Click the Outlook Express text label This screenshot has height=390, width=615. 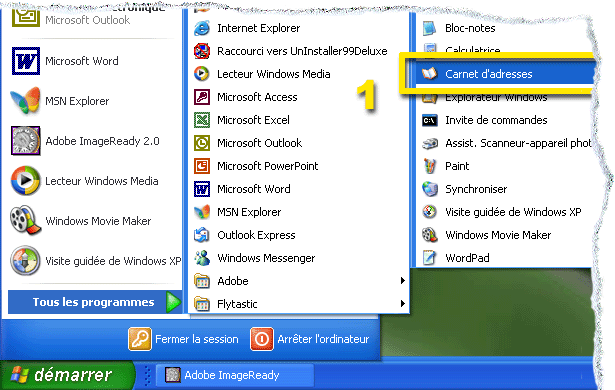(x=256, y=235)
